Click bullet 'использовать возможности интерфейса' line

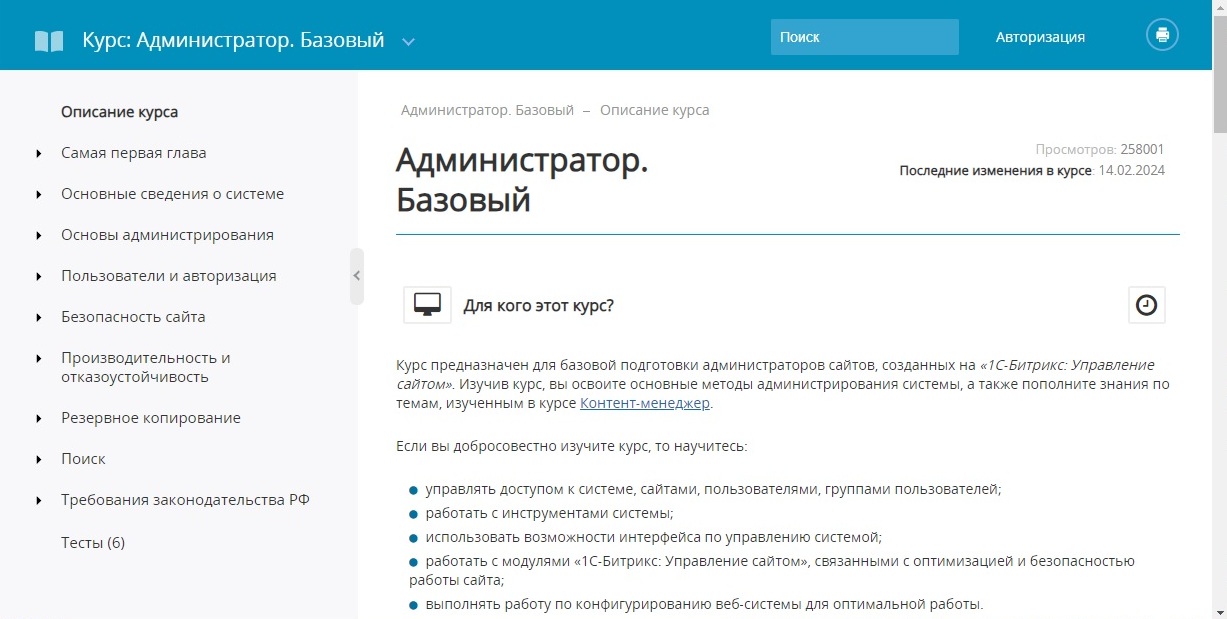click(x=653, y=537)
